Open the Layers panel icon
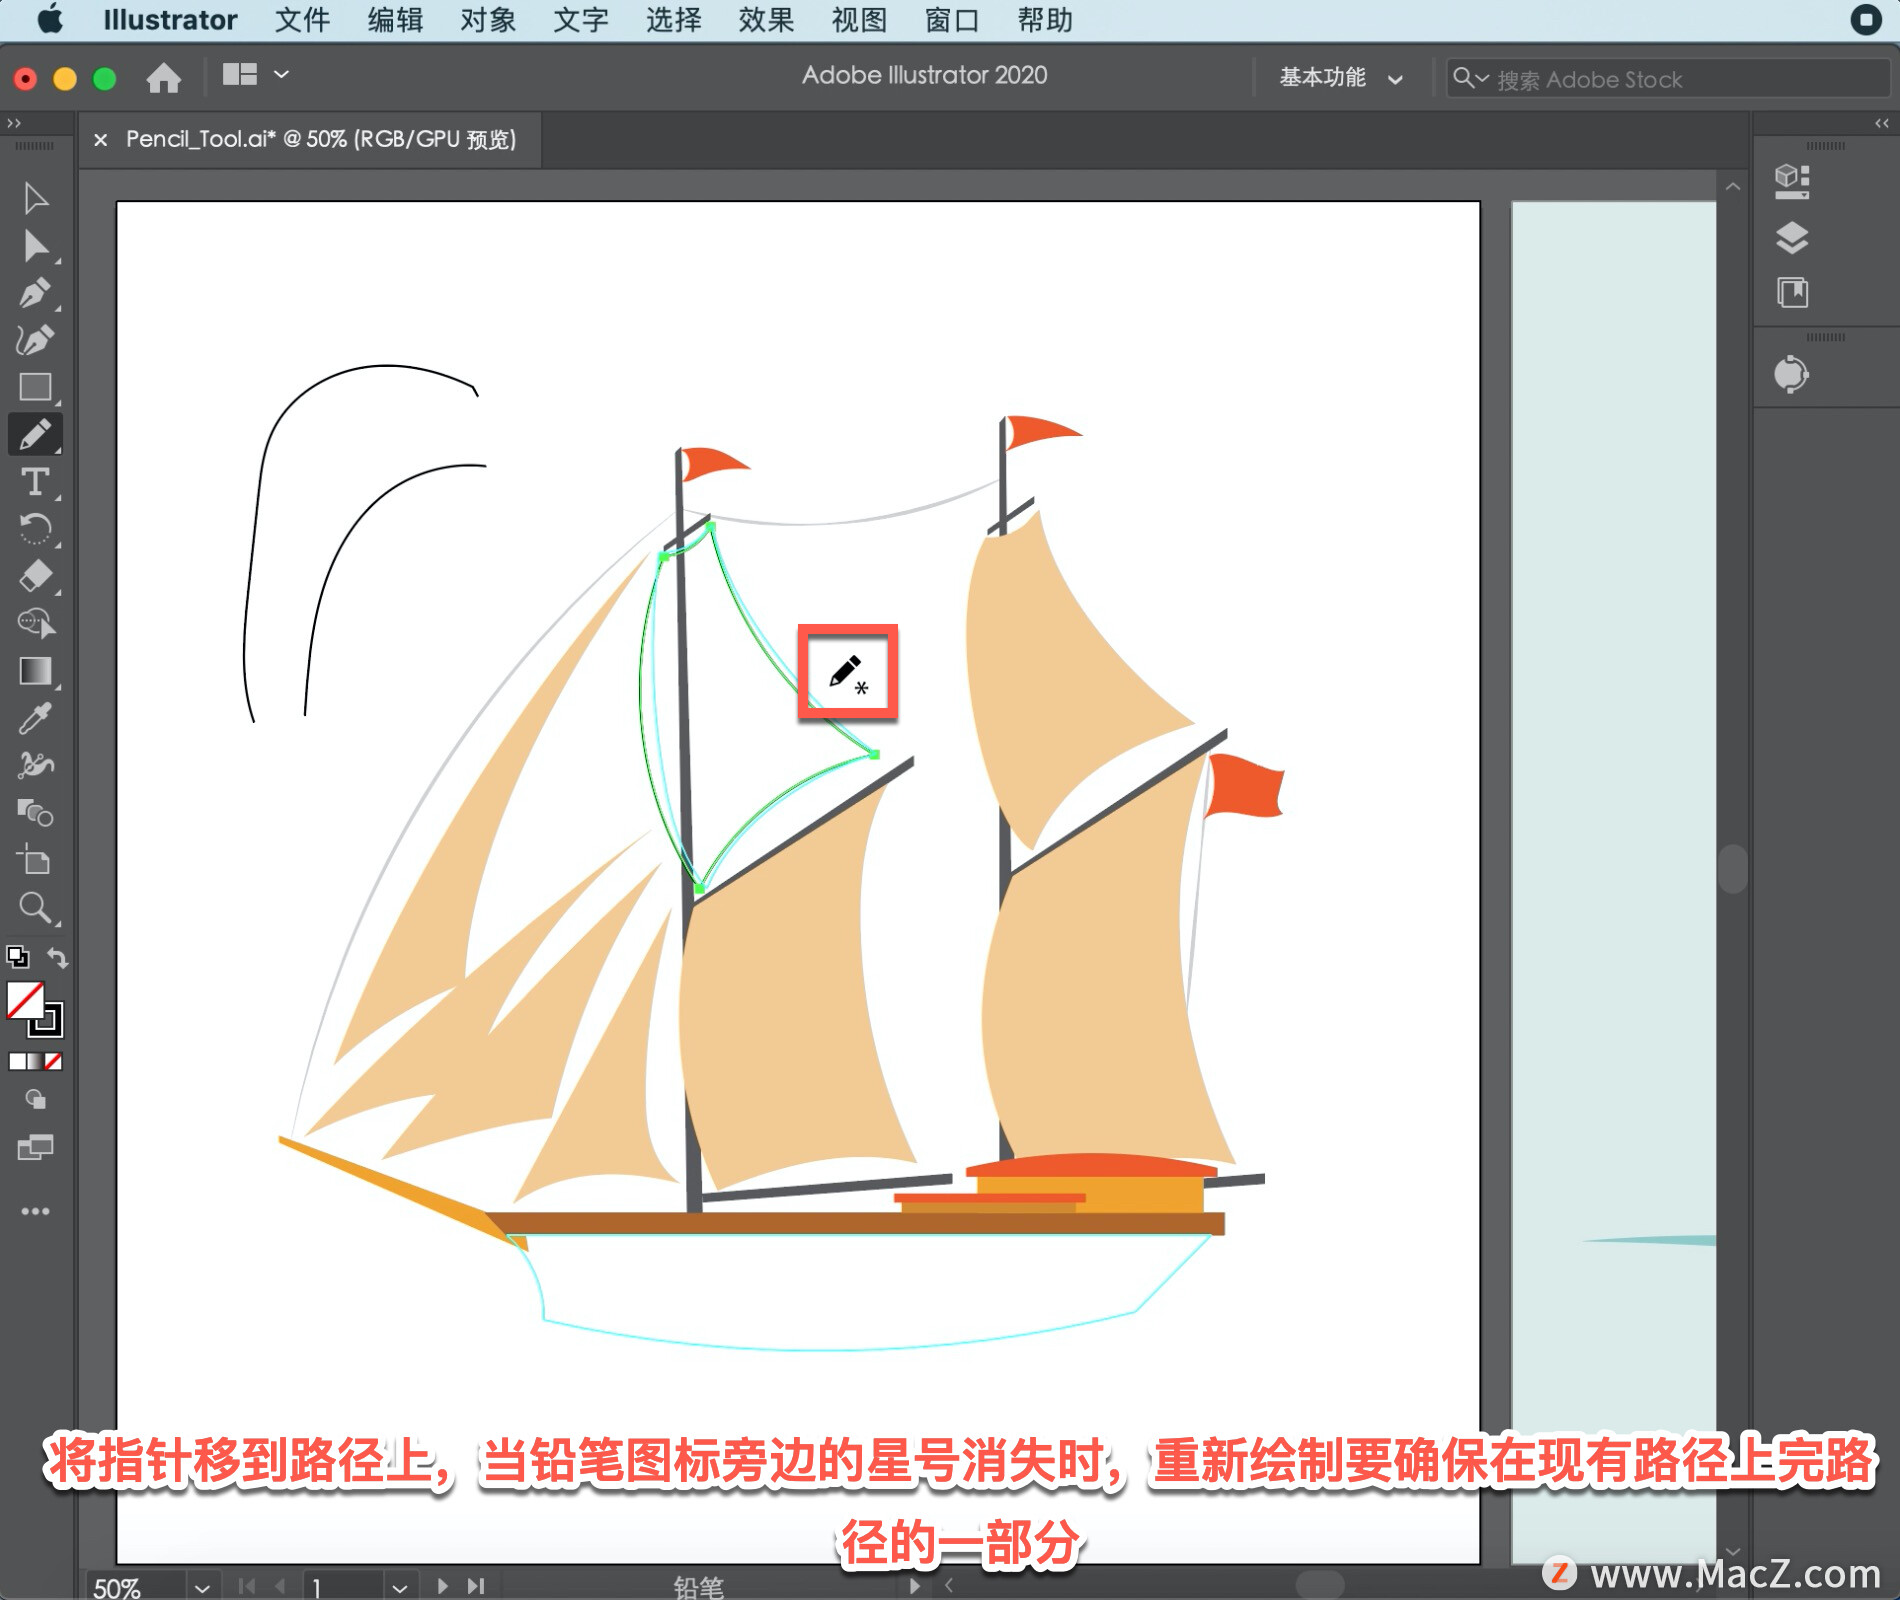 point(1792,237)
